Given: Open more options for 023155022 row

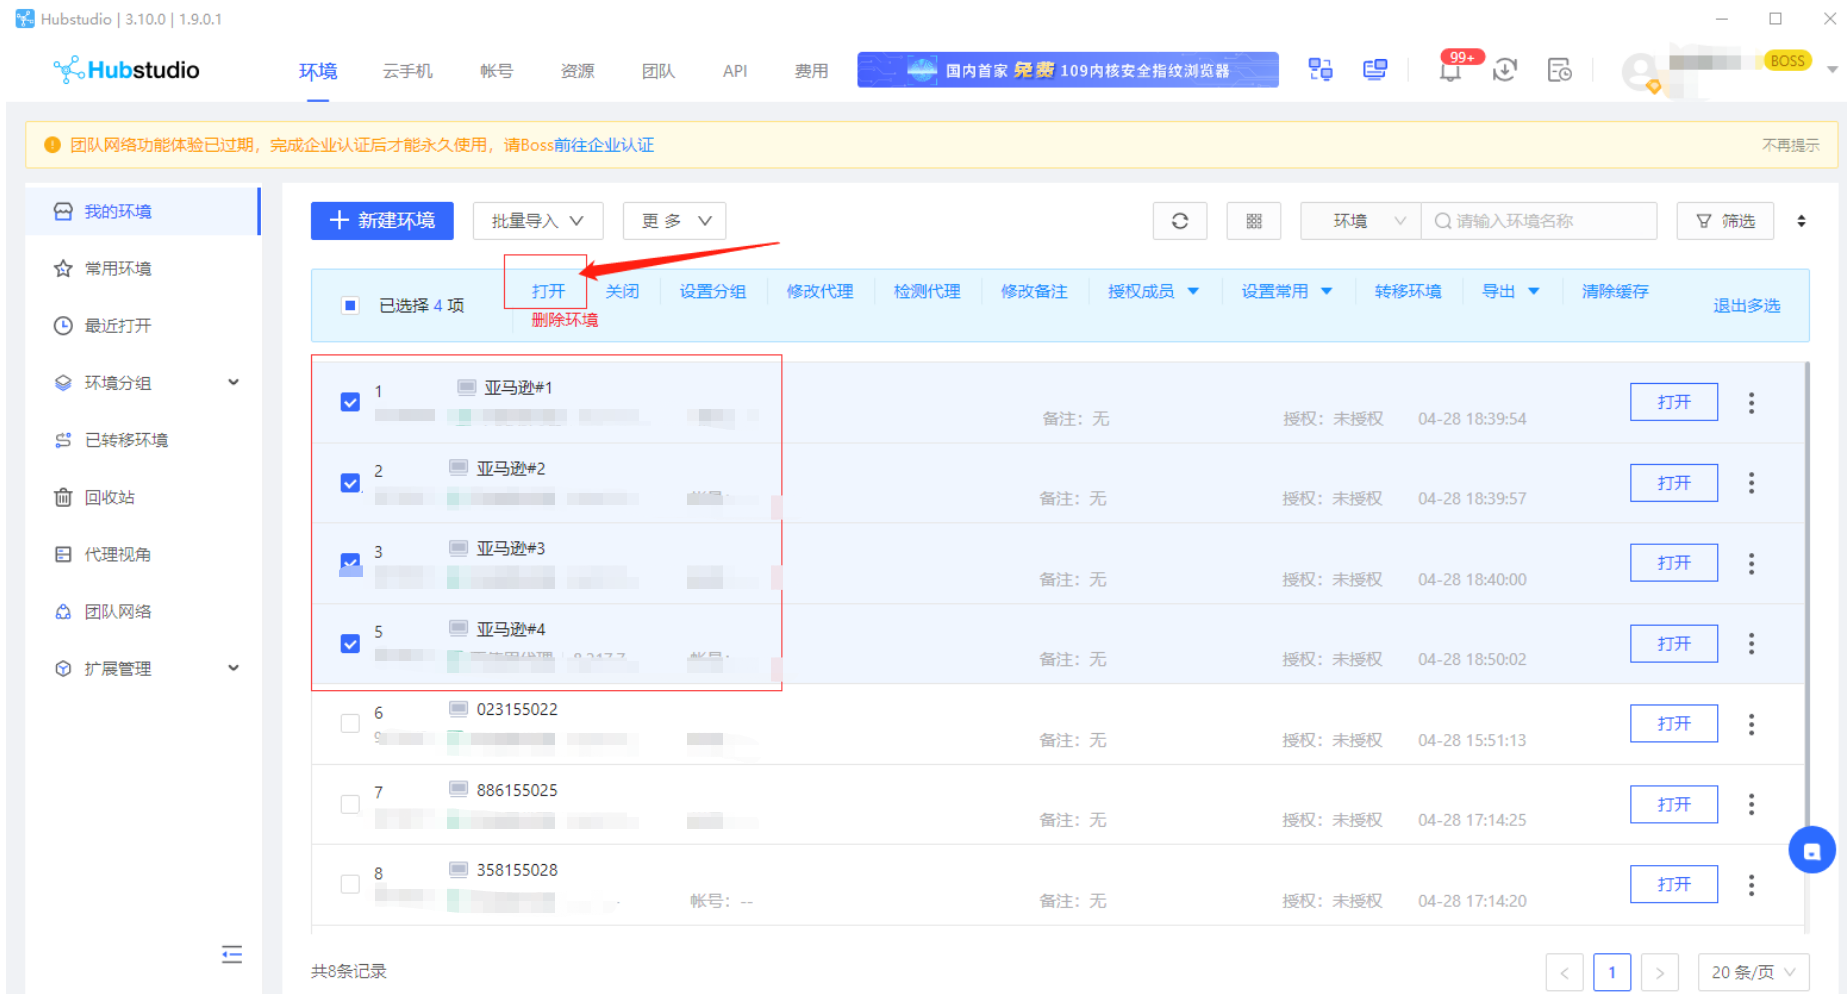Looking at the screenshot, I should [1751, 724].
